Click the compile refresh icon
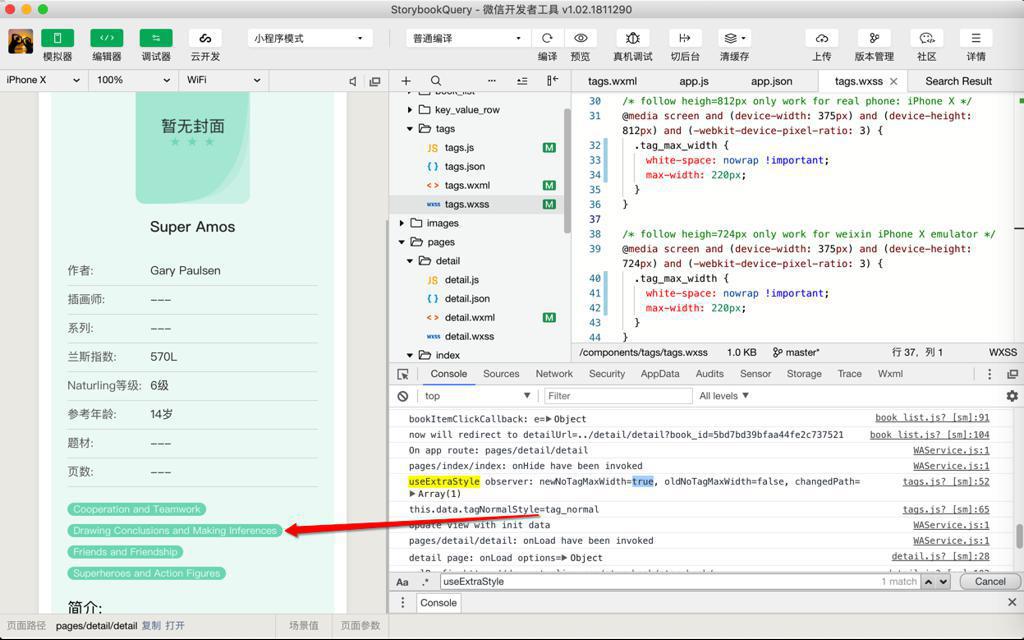The height and width of the screenshot is (640, 1024). click(x=547, y=38)
